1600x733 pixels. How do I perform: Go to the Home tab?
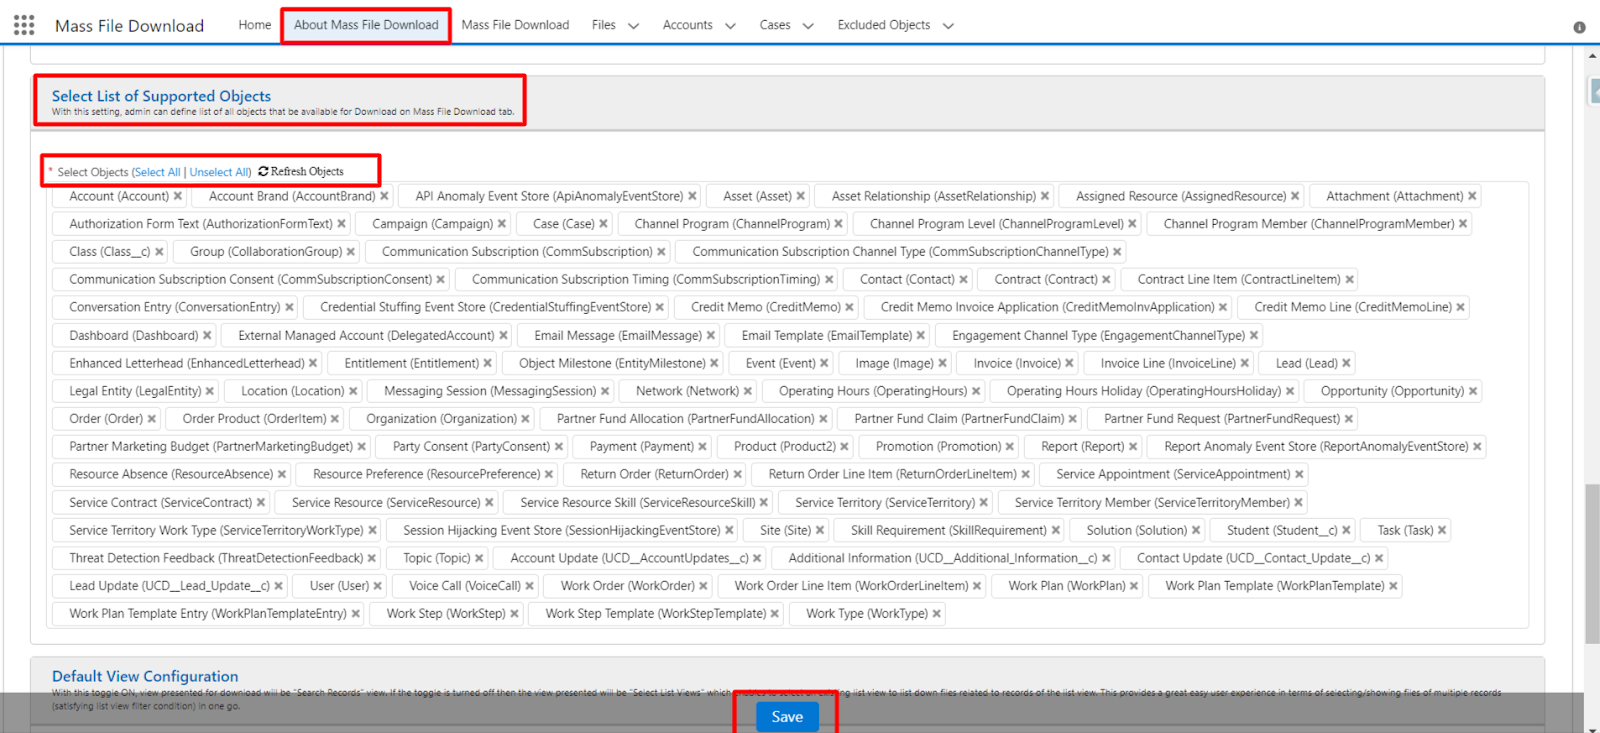[255, 25]
